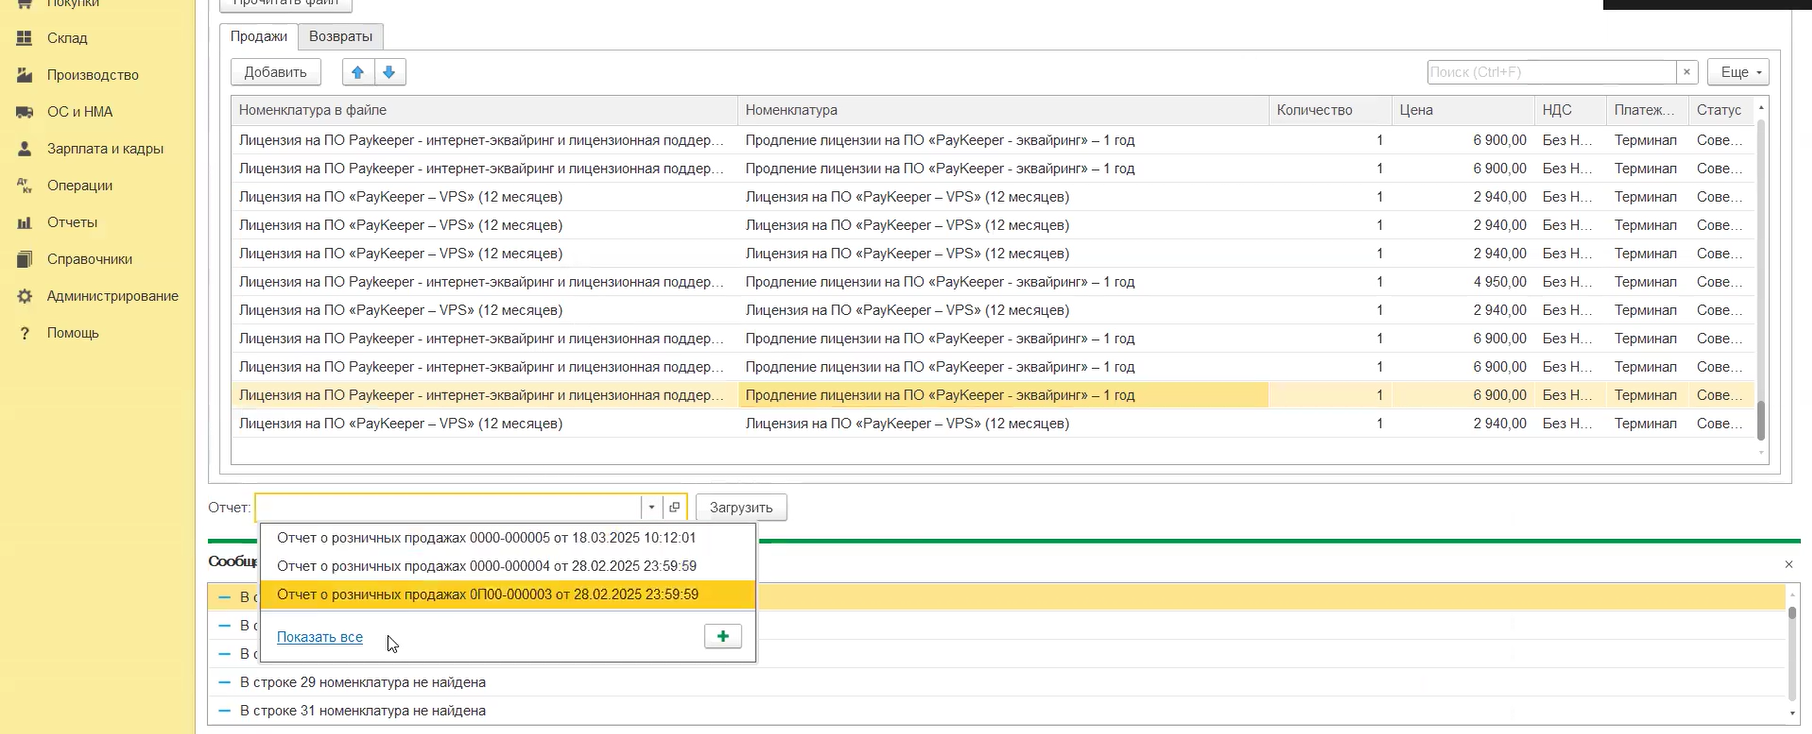Click the Добавить button
Viewport: 1812px width, 734px height.
(276, 72)
